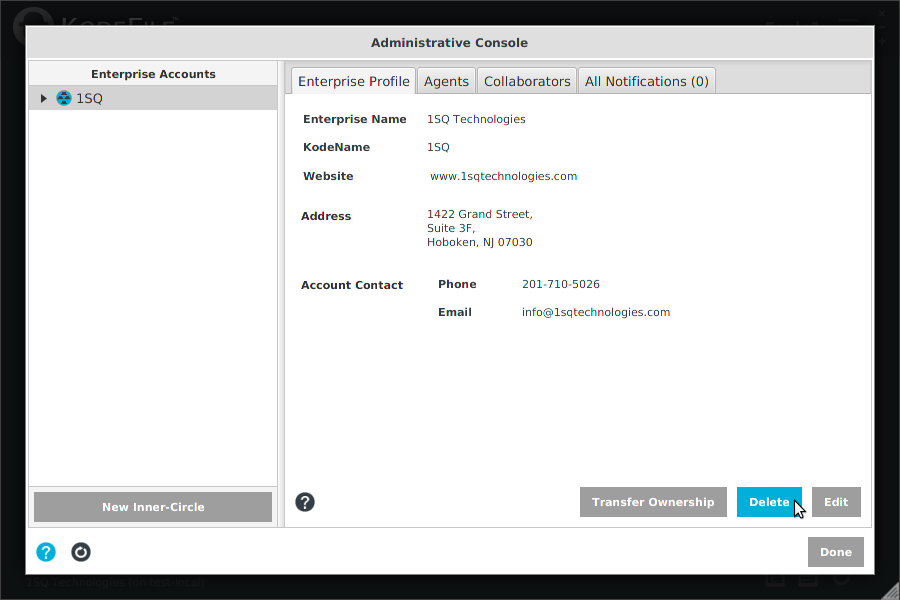The height and width of the screenshot is (600, 900).
Task: Click the Suite 3F address line
Action: [x=451, y=229]
